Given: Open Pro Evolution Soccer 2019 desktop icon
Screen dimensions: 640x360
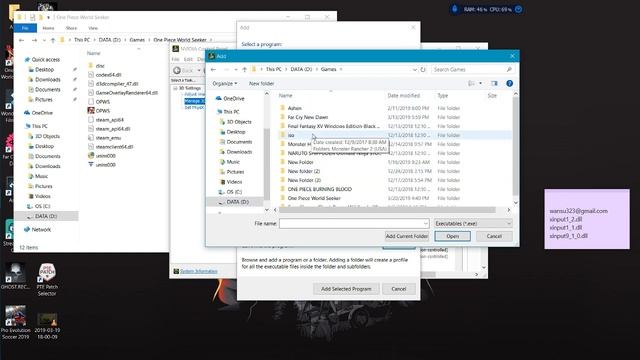Looking at the screenshot, I should click(x=16, y=322).
